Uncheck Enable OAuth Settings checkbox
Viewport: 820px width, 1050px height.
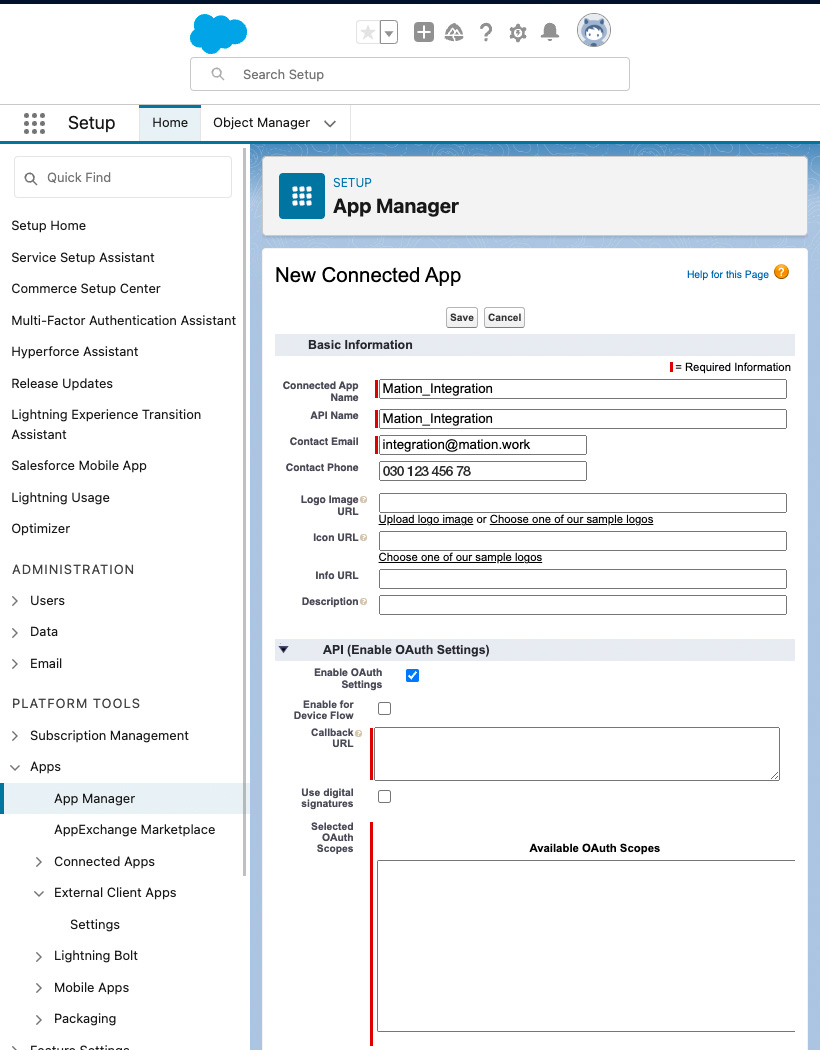click(x=412, y=676)
